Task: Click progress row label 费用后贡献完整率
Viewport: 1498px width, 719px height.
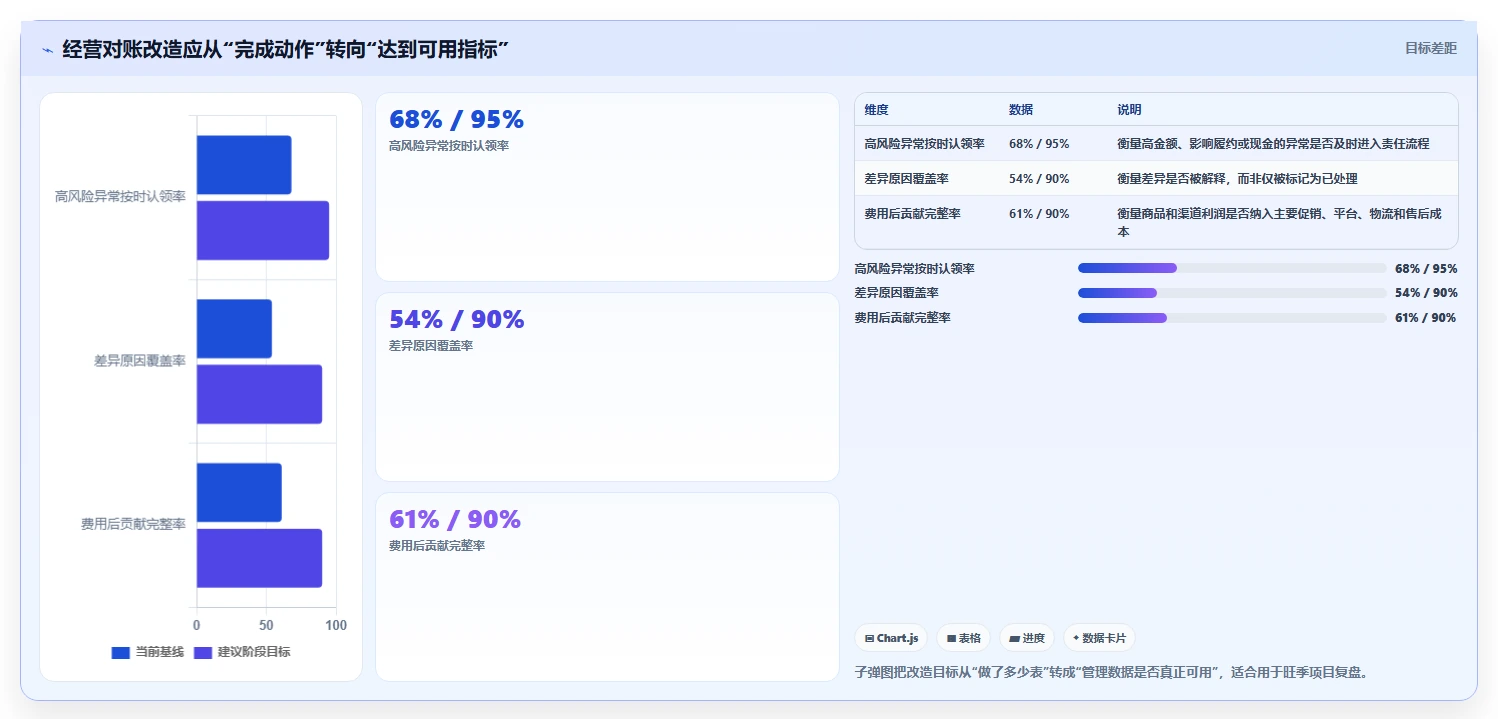Action: tap(903, 318)
